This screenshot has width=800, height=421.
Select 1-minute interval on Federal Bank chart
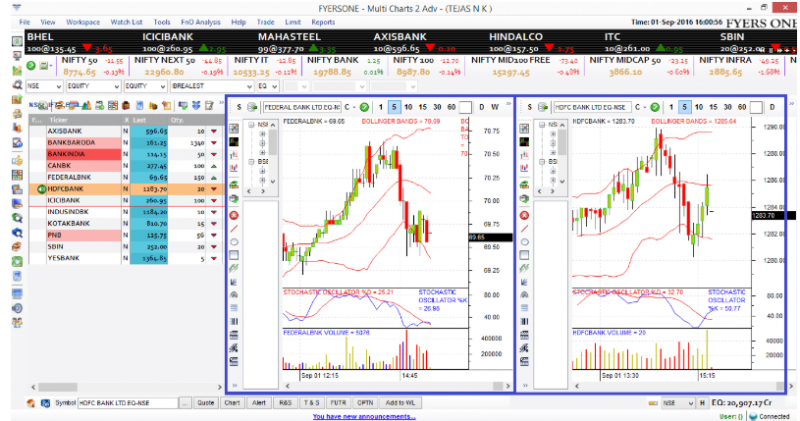click(x=381, y=107)
